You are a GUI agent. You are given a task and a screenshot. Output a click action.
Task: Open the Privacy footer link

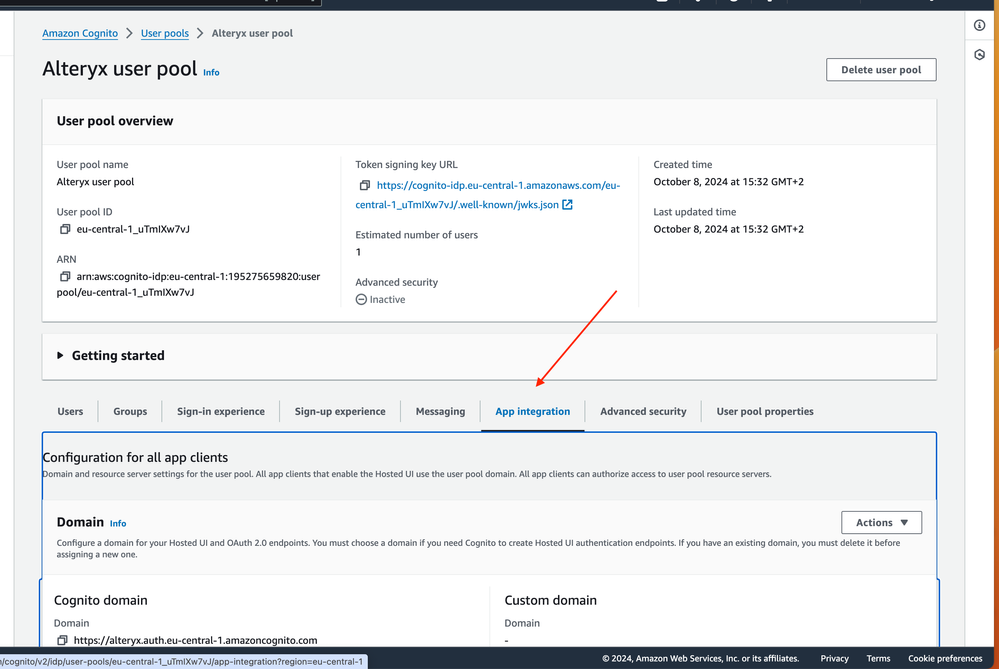tap(834, 658)
